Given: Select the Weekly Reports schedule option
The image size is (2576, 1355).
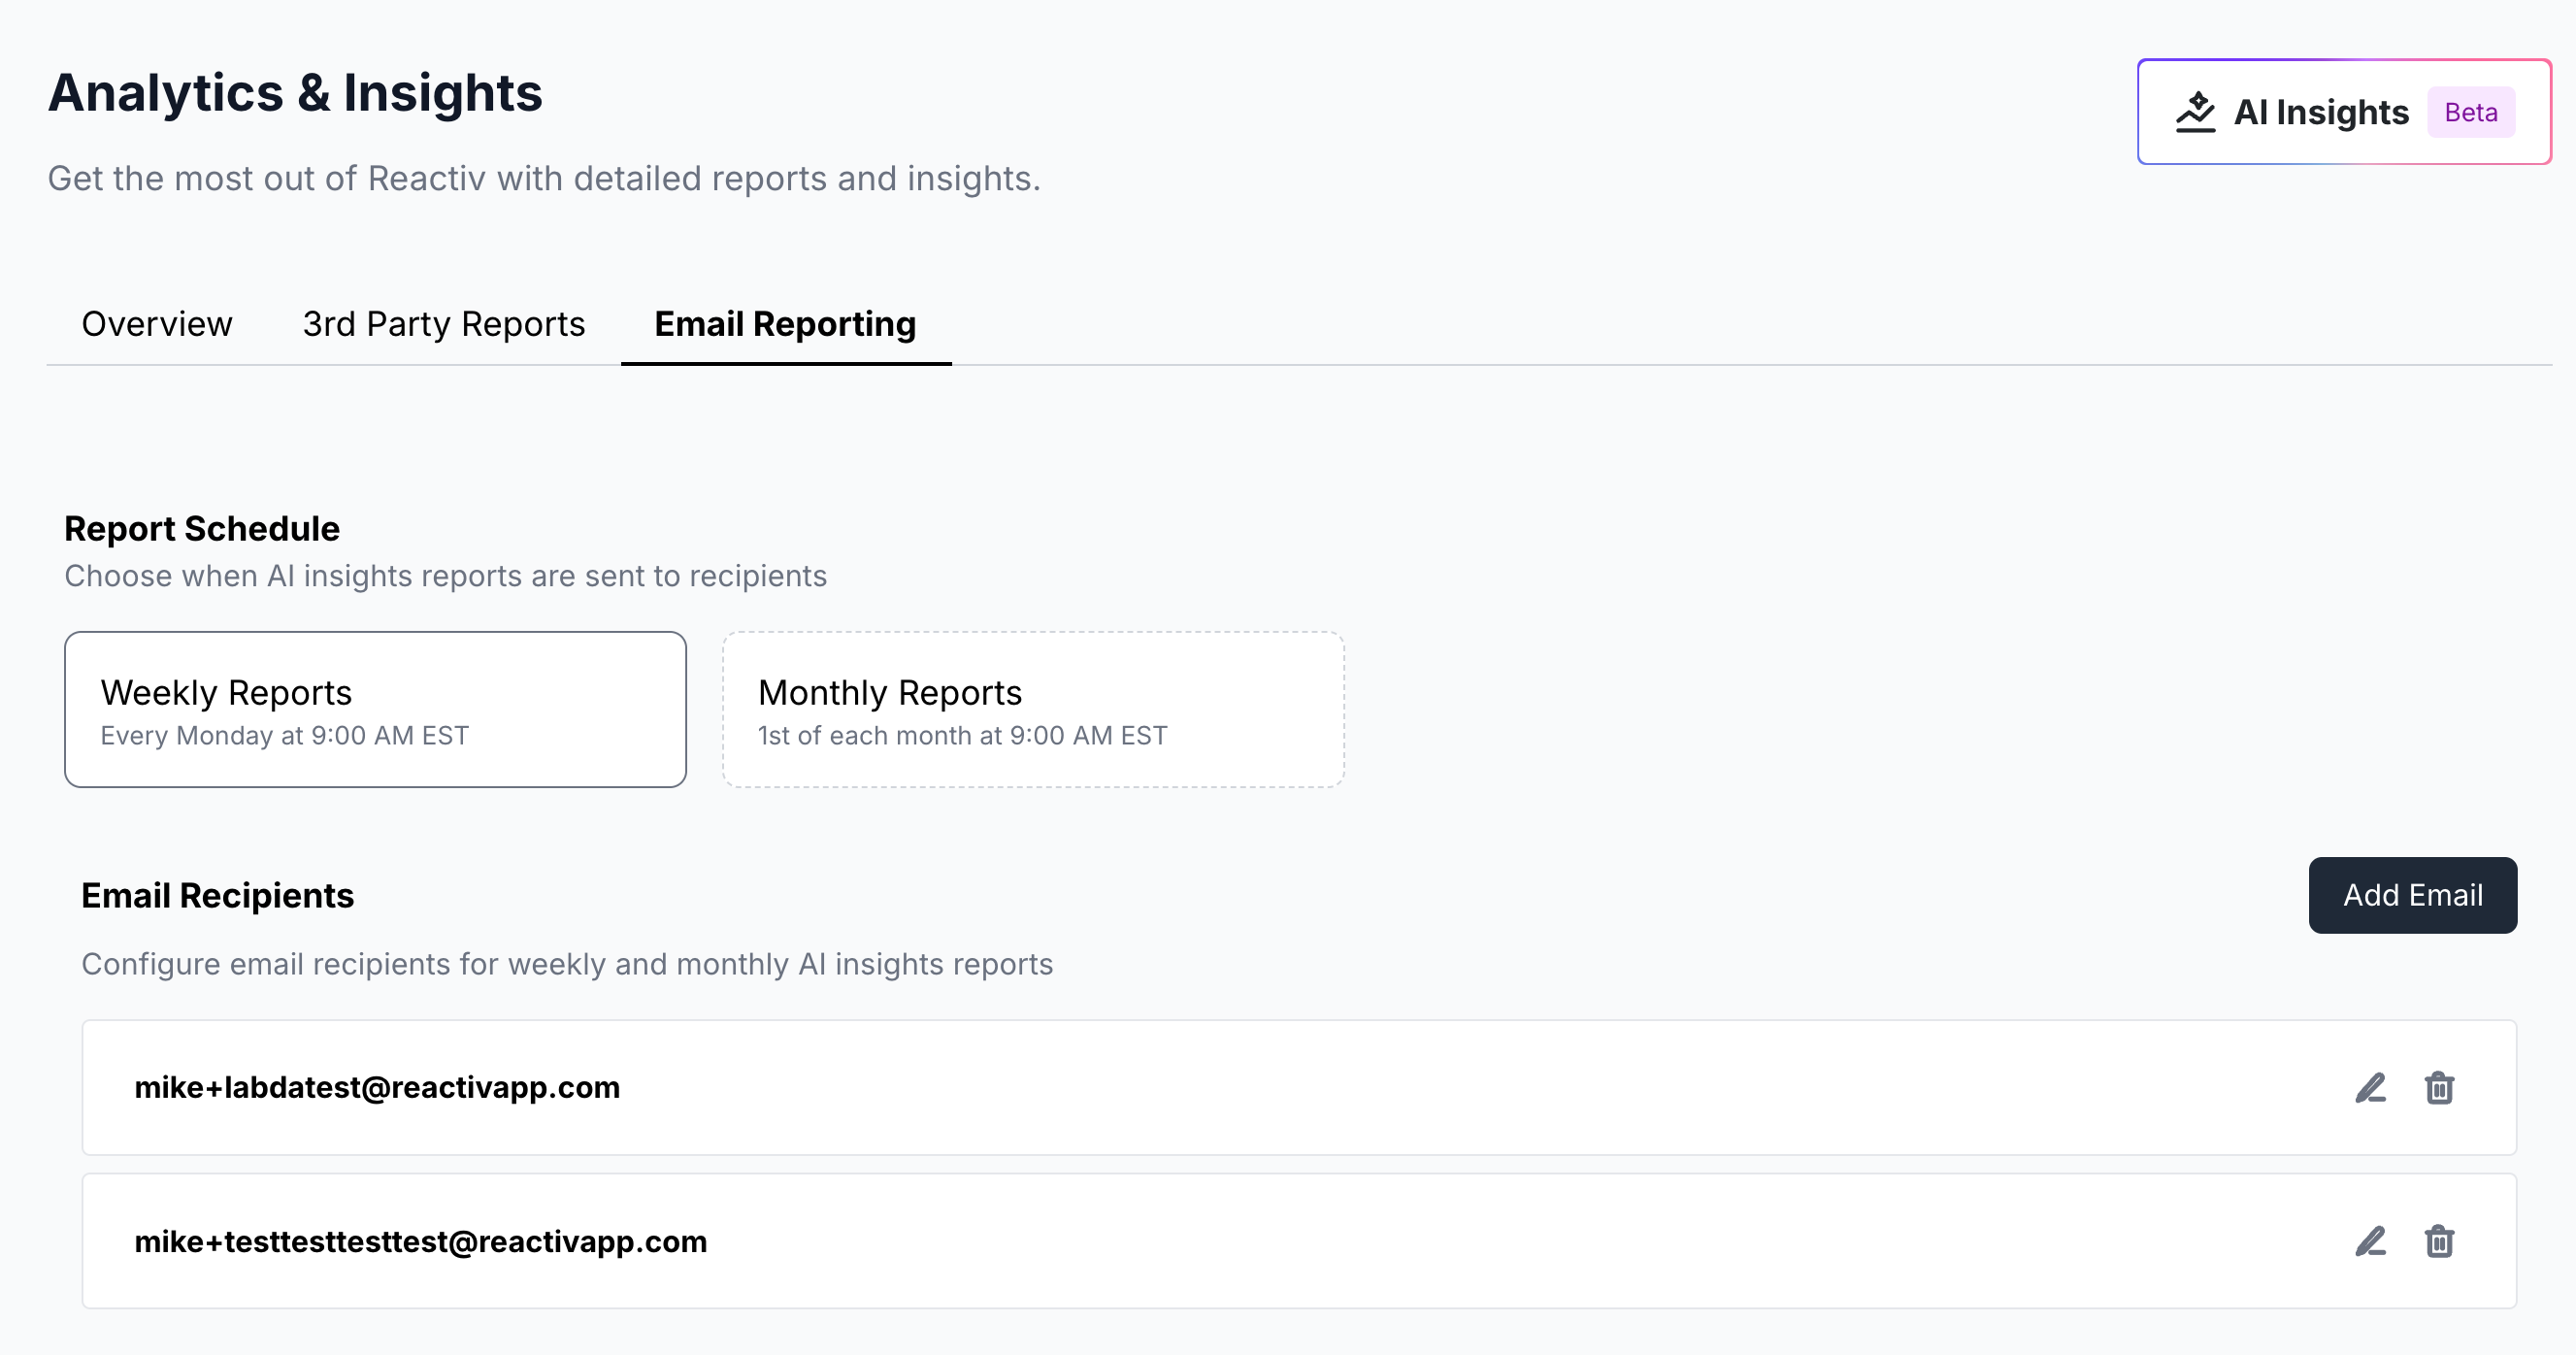Looking at the screenshot, I should (x=375, y=709).
